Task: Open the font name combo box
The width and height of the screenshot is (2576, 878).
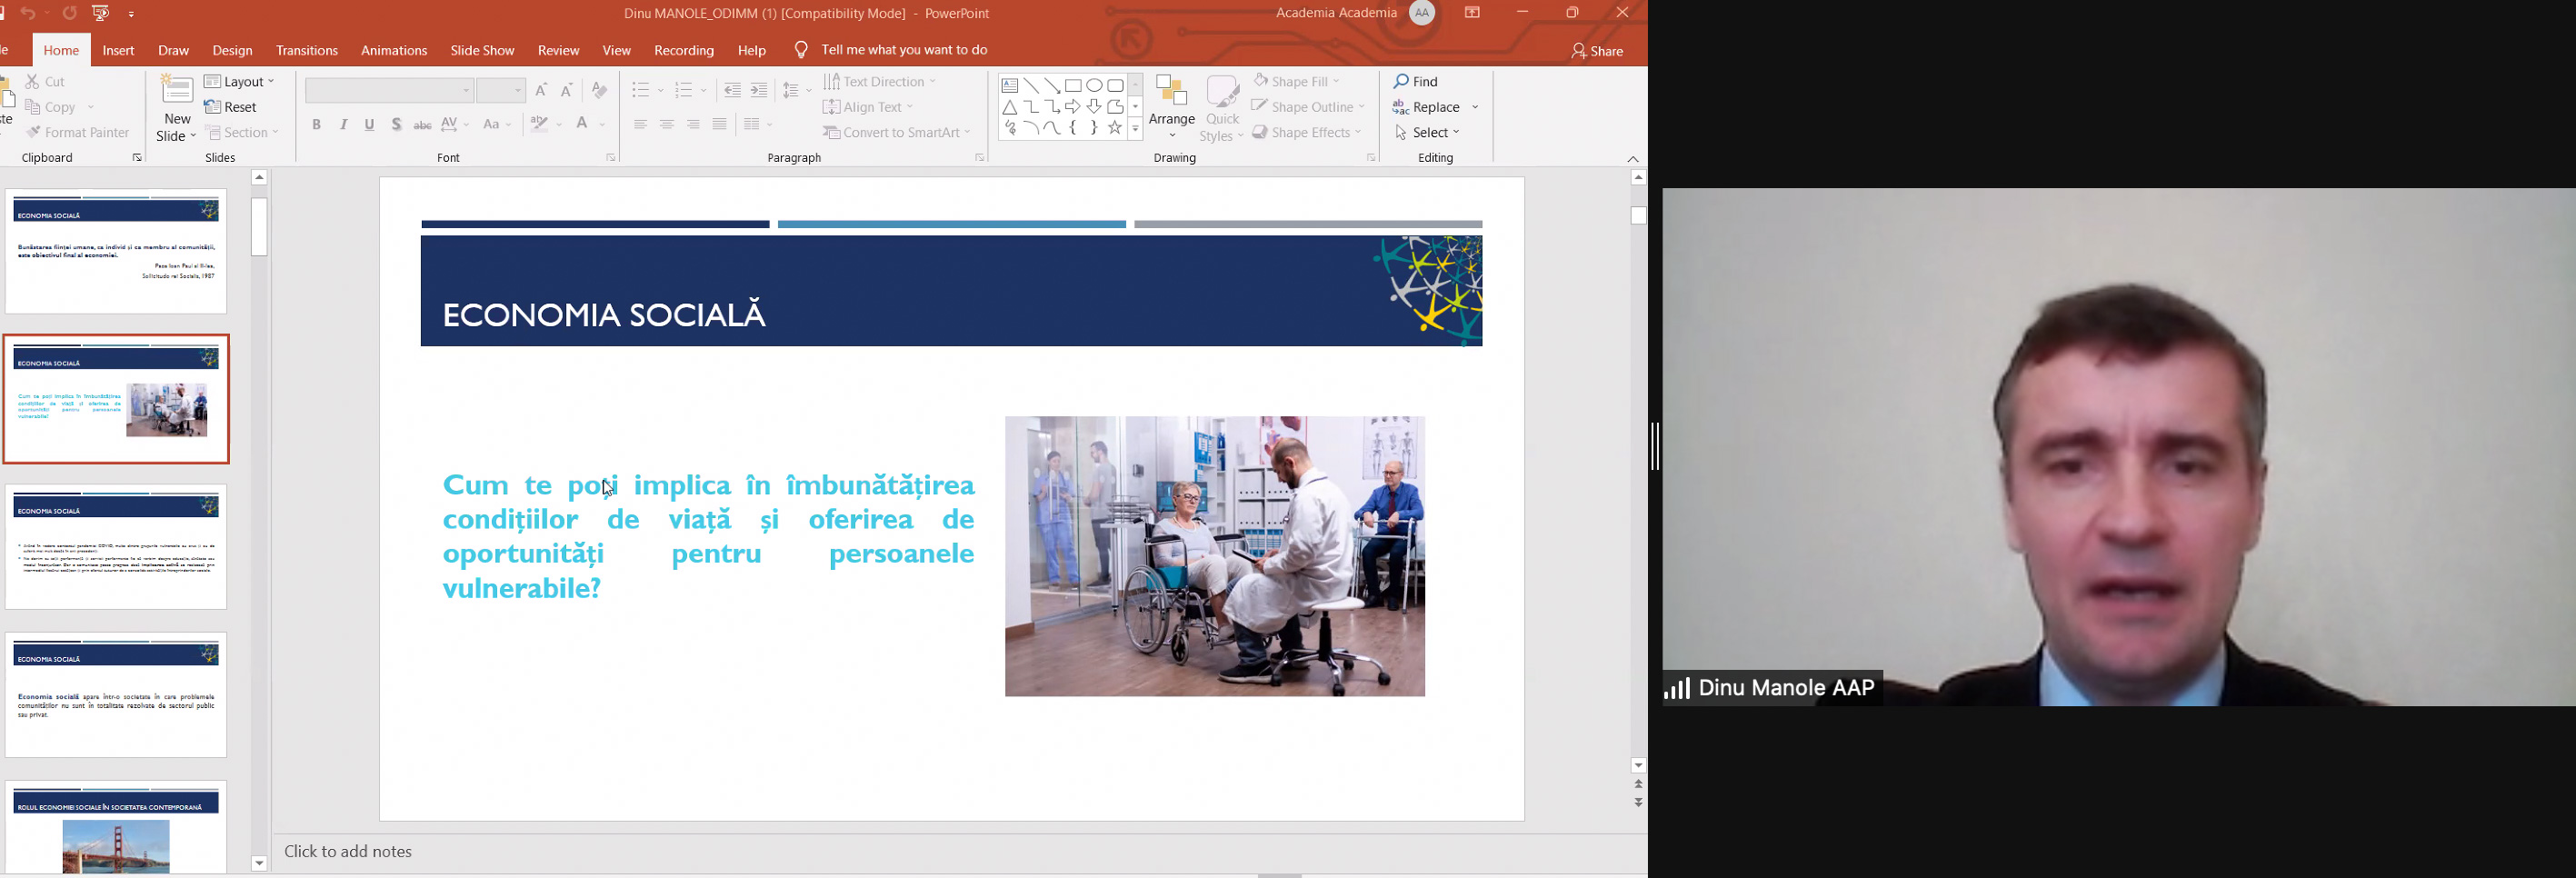Action: click(389, 91)
